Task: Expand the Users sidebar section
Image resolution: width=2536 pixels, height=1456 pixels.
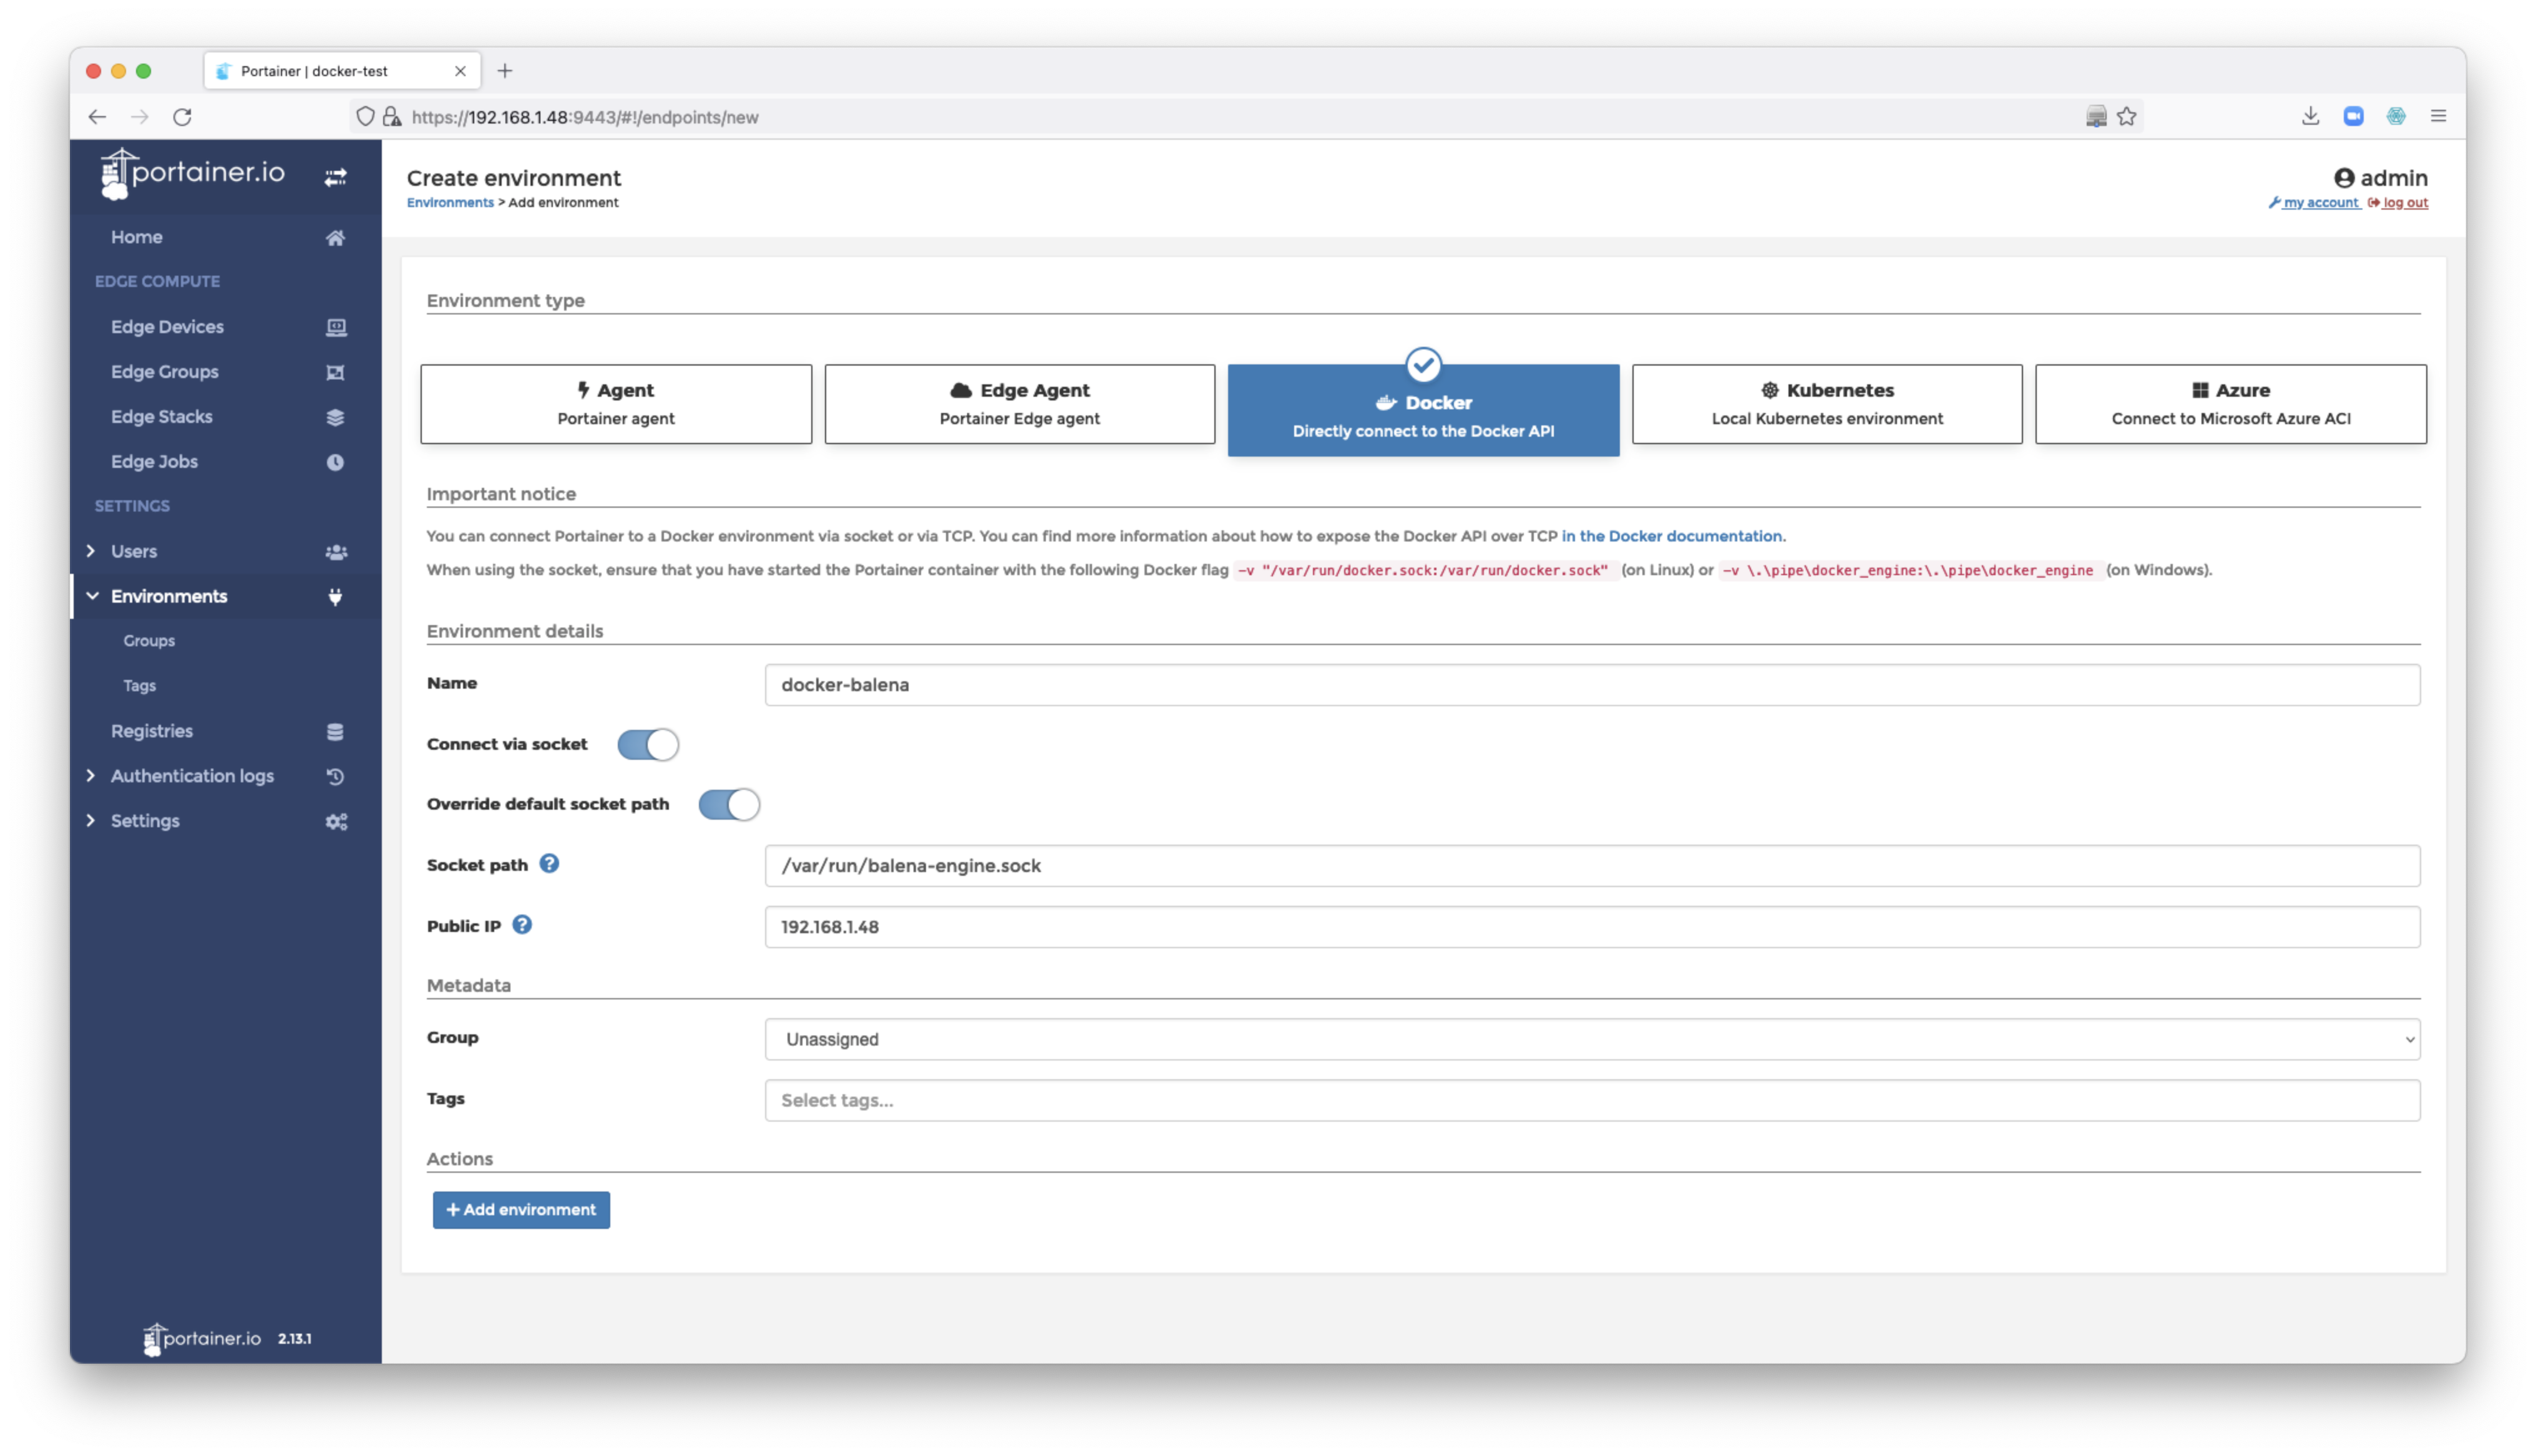Action: click(x=134, y=551)
